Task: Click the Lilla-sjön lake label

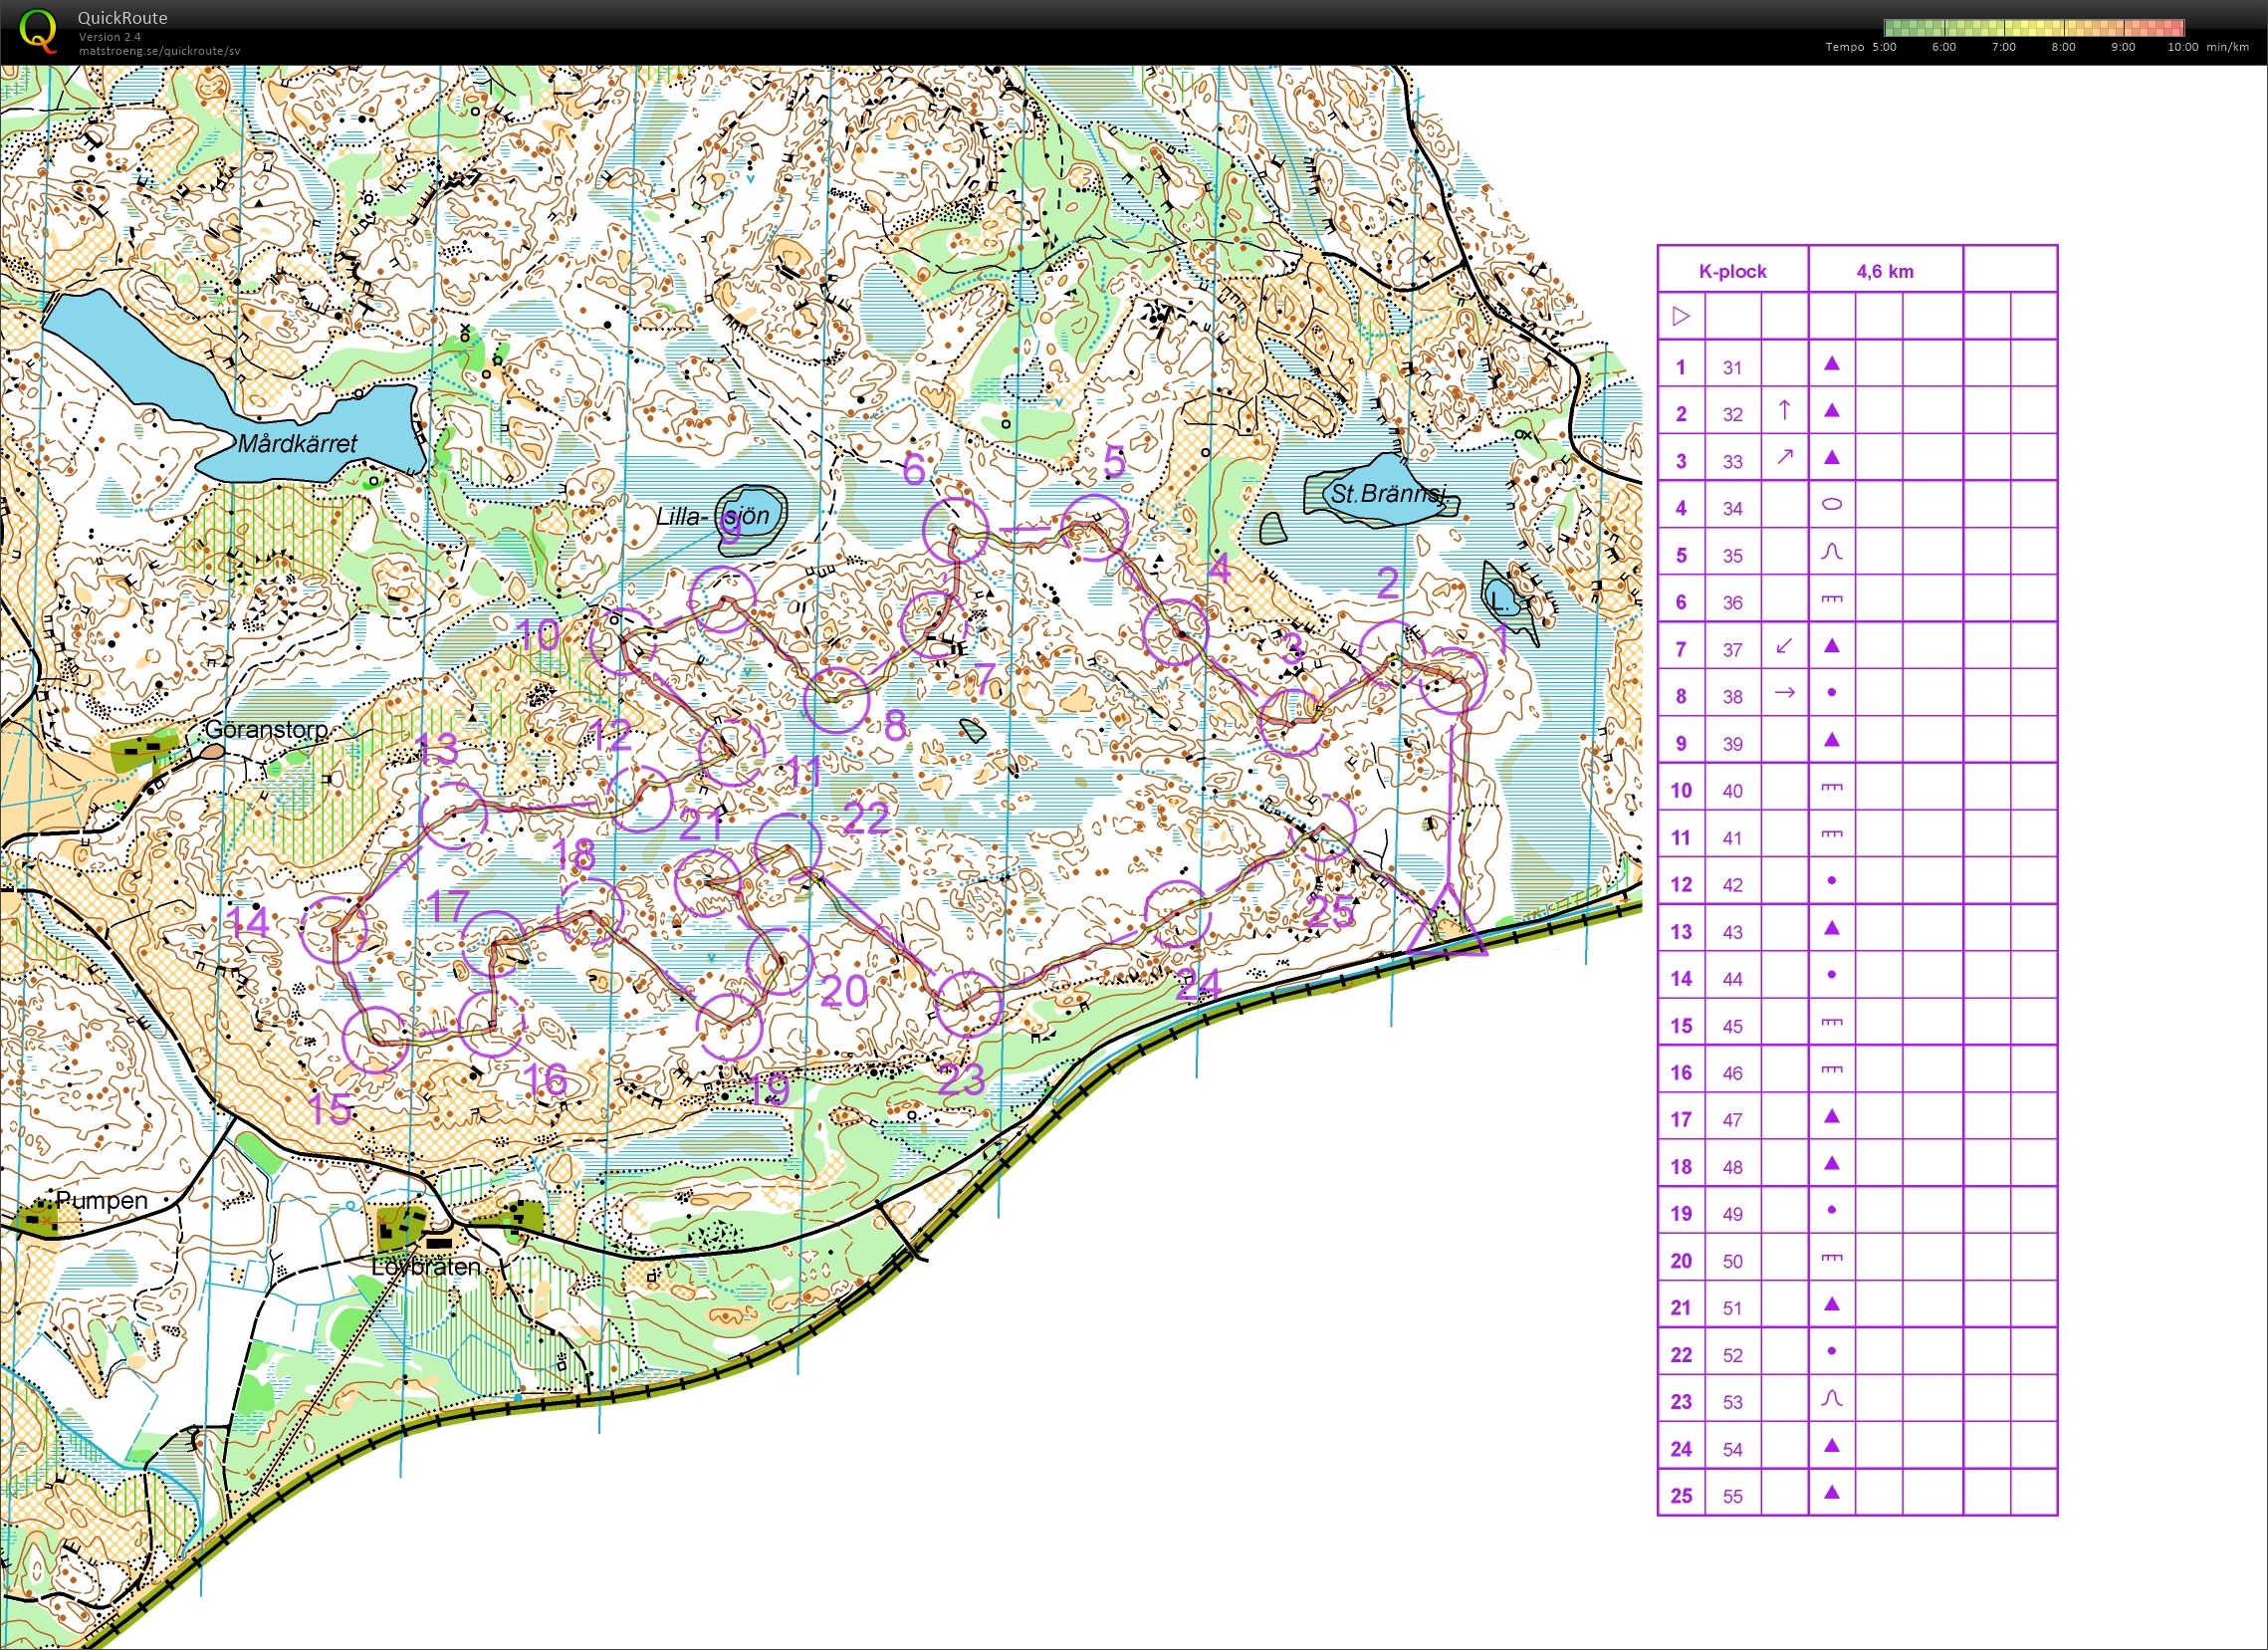Action: coord(713,516)
